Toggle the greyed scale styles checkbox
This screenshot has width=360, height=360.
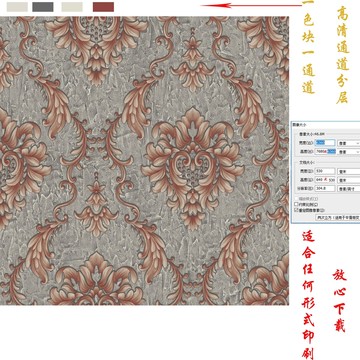point(296,198)
